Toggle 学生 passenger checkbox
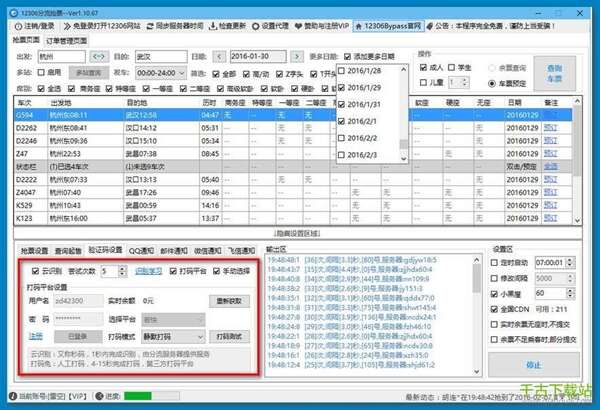 tap(452, 68)
